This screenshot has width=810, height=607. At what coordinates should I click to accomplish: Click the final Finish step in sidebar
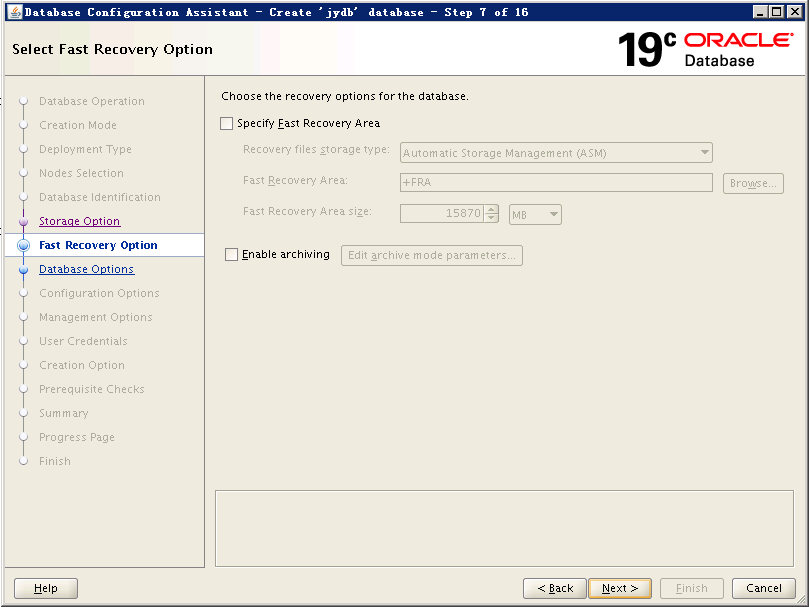point(55,461)
